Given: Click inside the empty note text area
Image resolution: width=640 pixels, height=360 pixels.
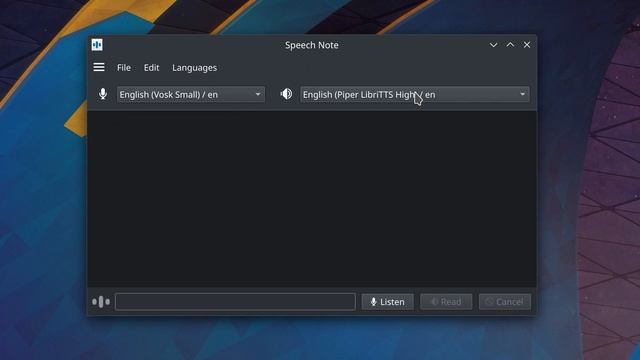Looking at the screenshot, I should tap(312, 199).
